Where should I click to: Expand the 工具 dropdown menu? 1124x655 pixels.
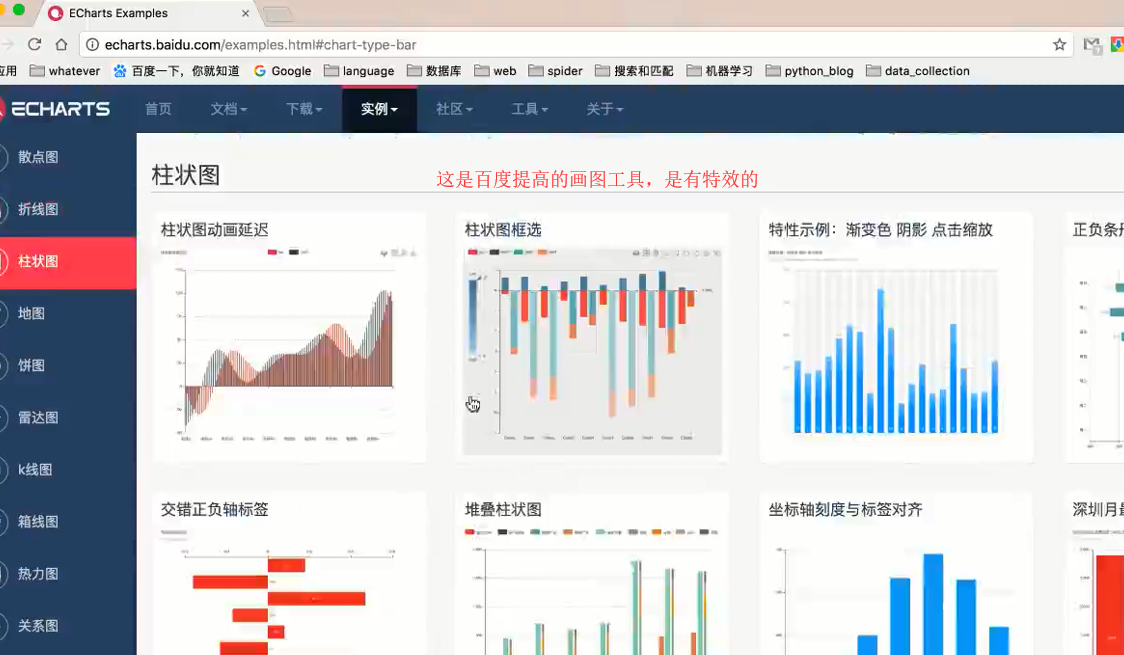pyautogui.click(x=530, y=109)
